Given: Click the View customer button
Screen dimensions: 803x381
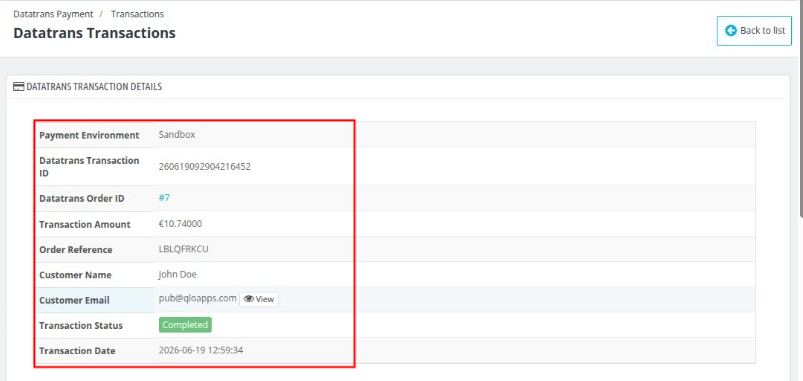Looking at the screenshot, I should point(259,299).
